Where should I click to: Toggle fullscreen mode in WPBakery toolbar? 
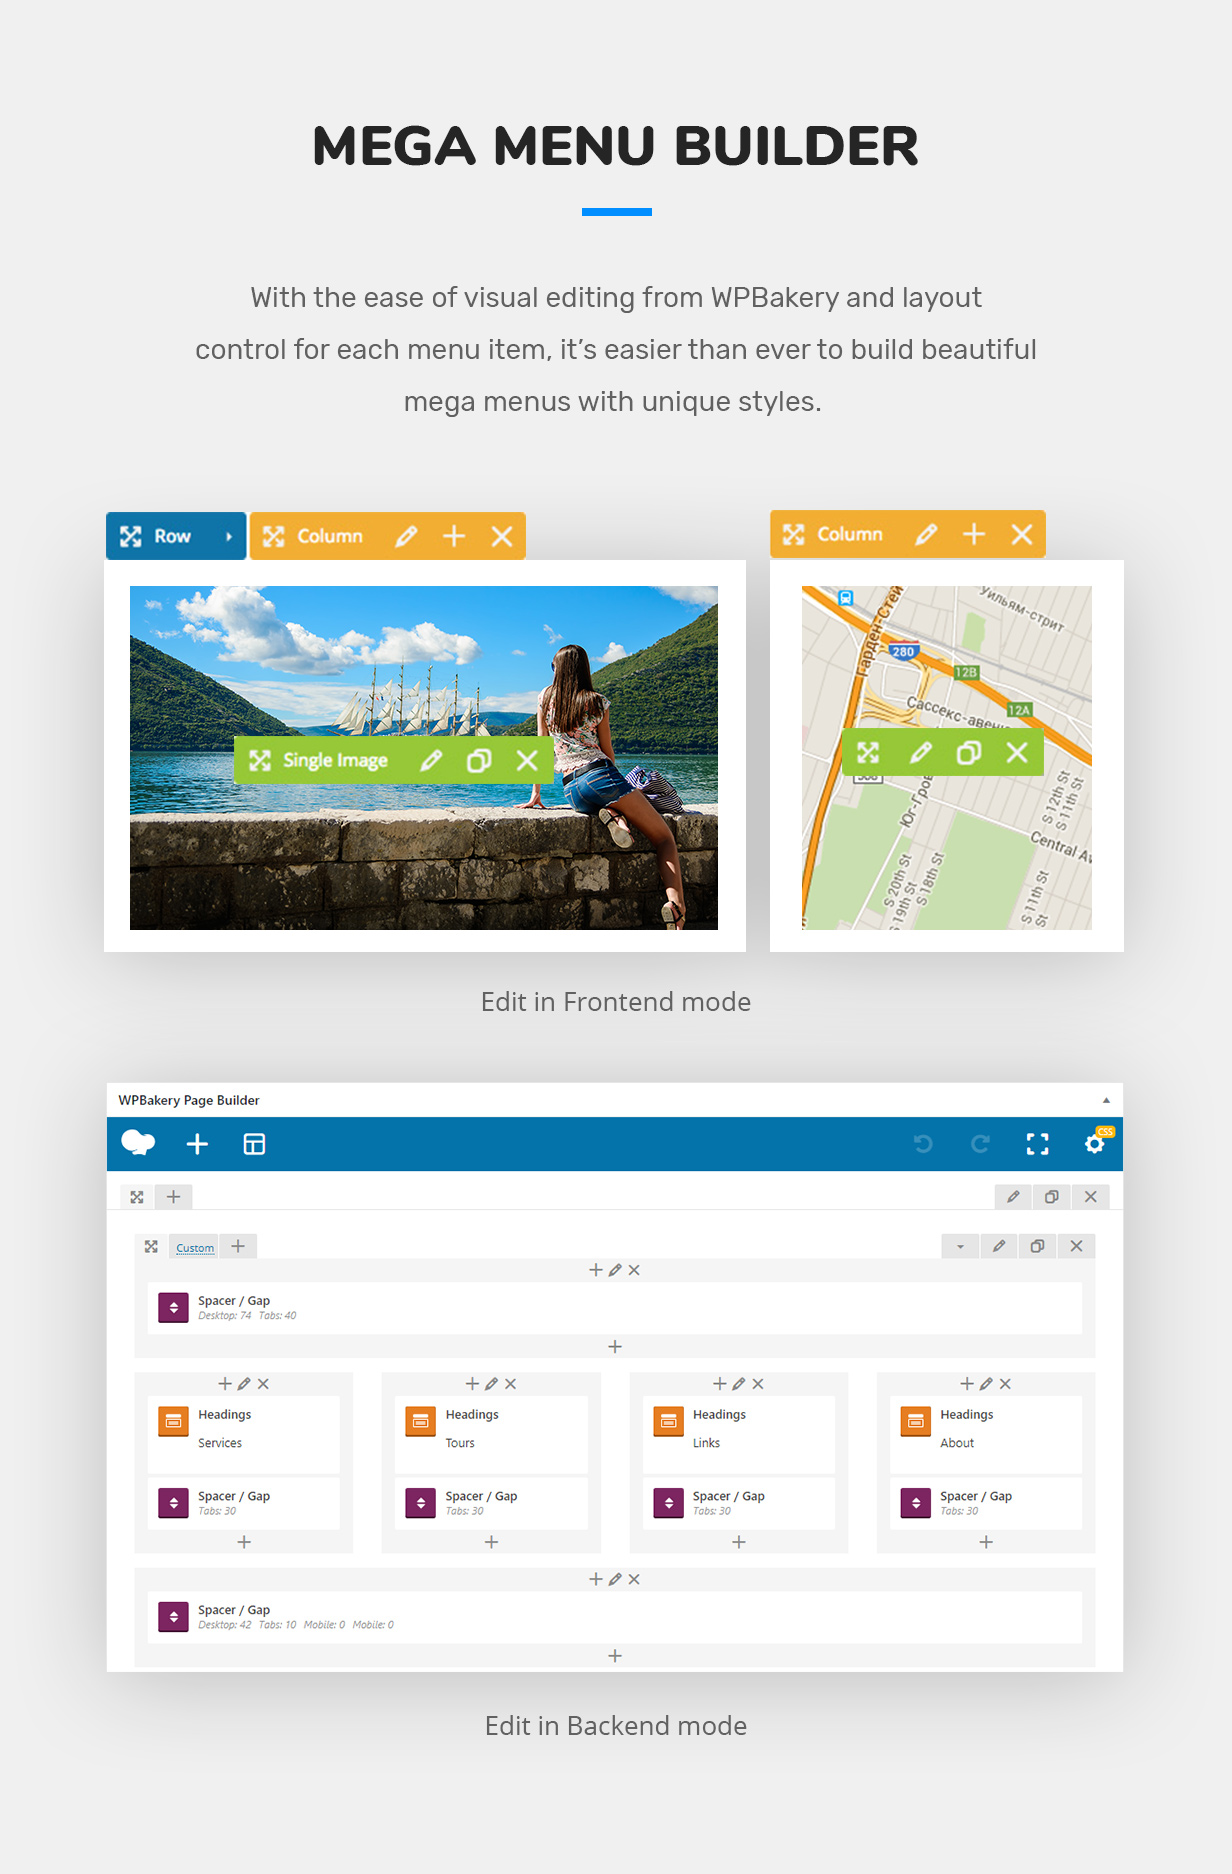(1038, 1144)
